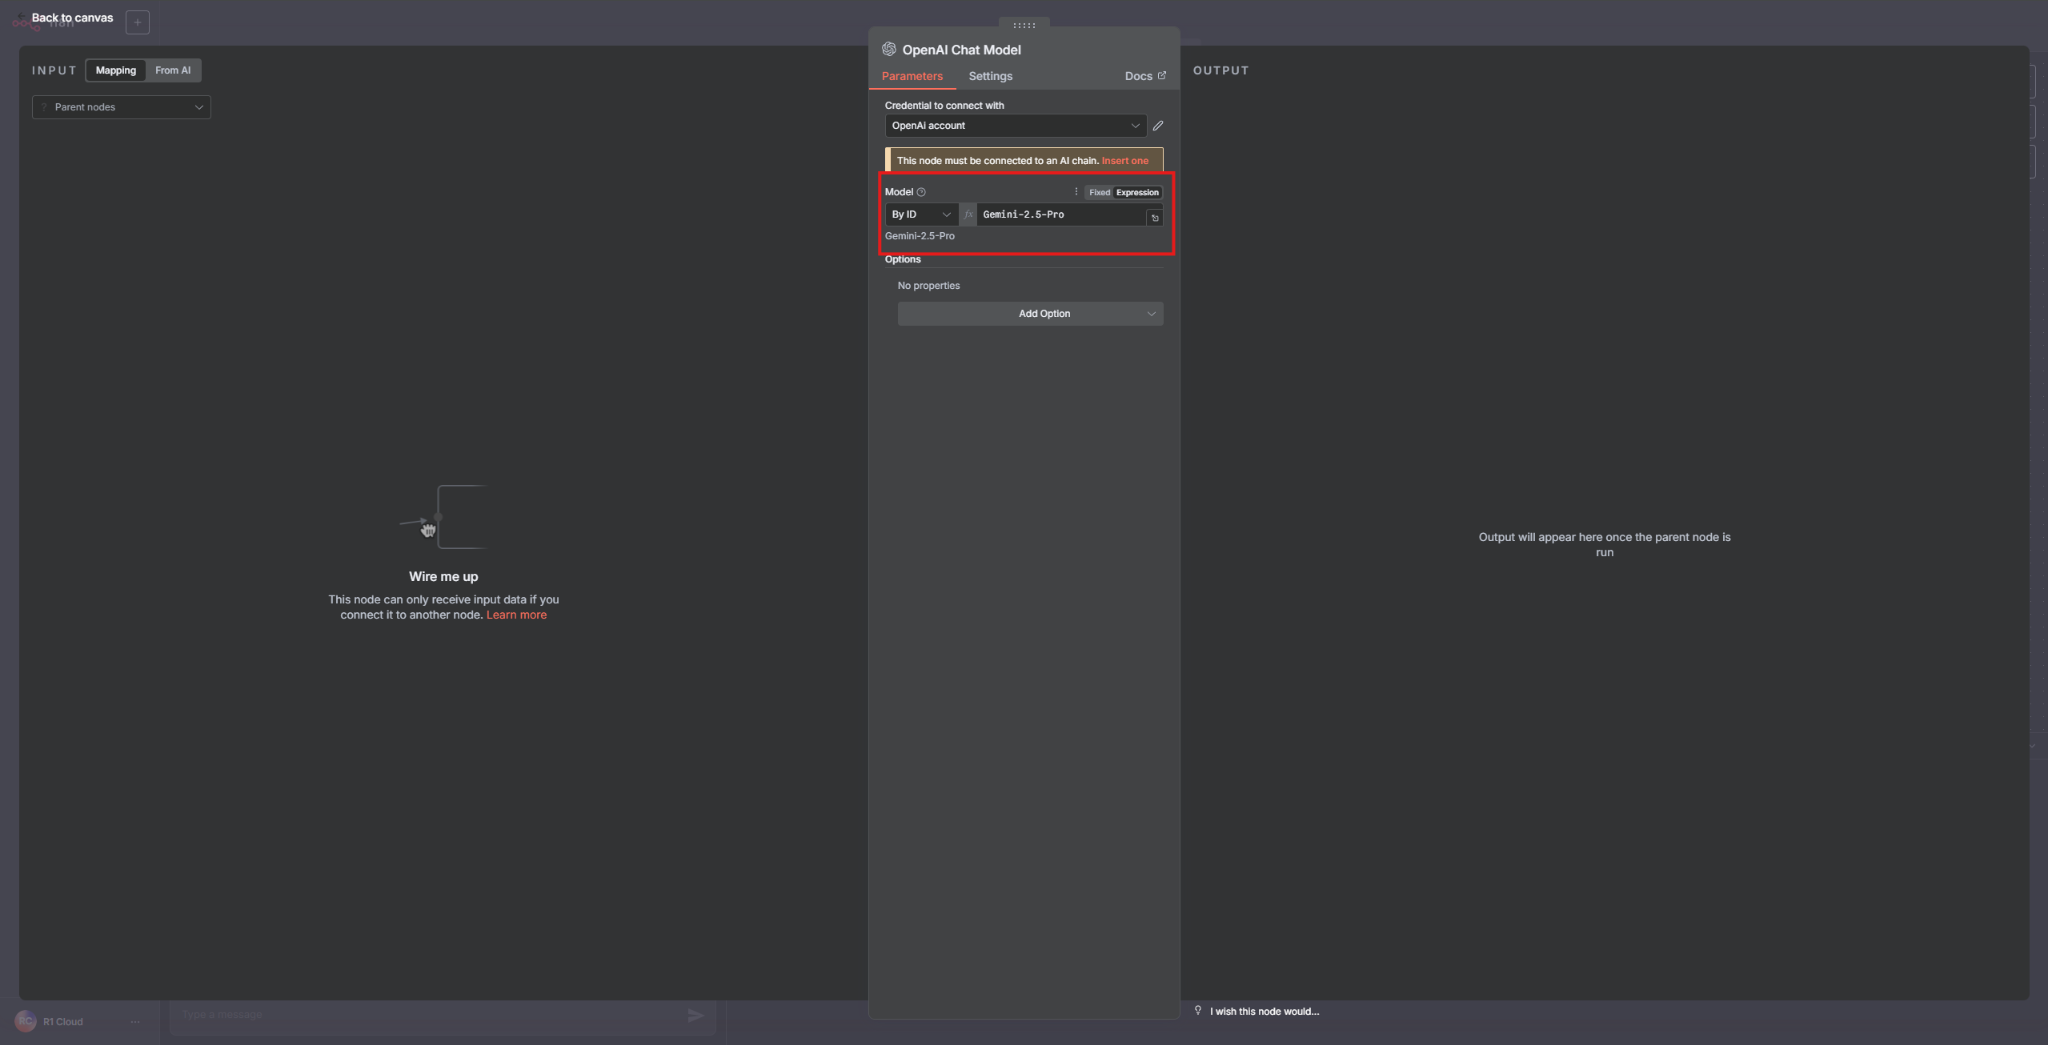Open the Parent nodes dropdown

[x=122, y=107]
